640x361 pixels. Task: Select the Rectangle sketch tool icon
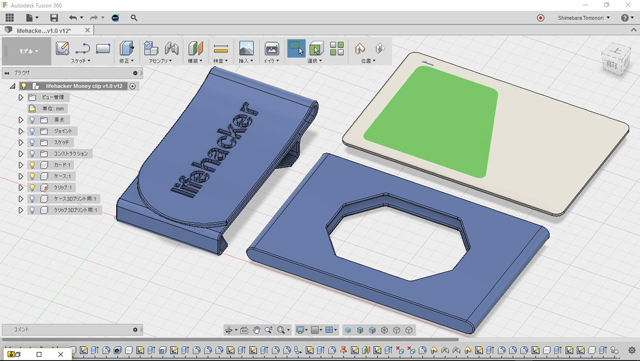pos(103,49)
